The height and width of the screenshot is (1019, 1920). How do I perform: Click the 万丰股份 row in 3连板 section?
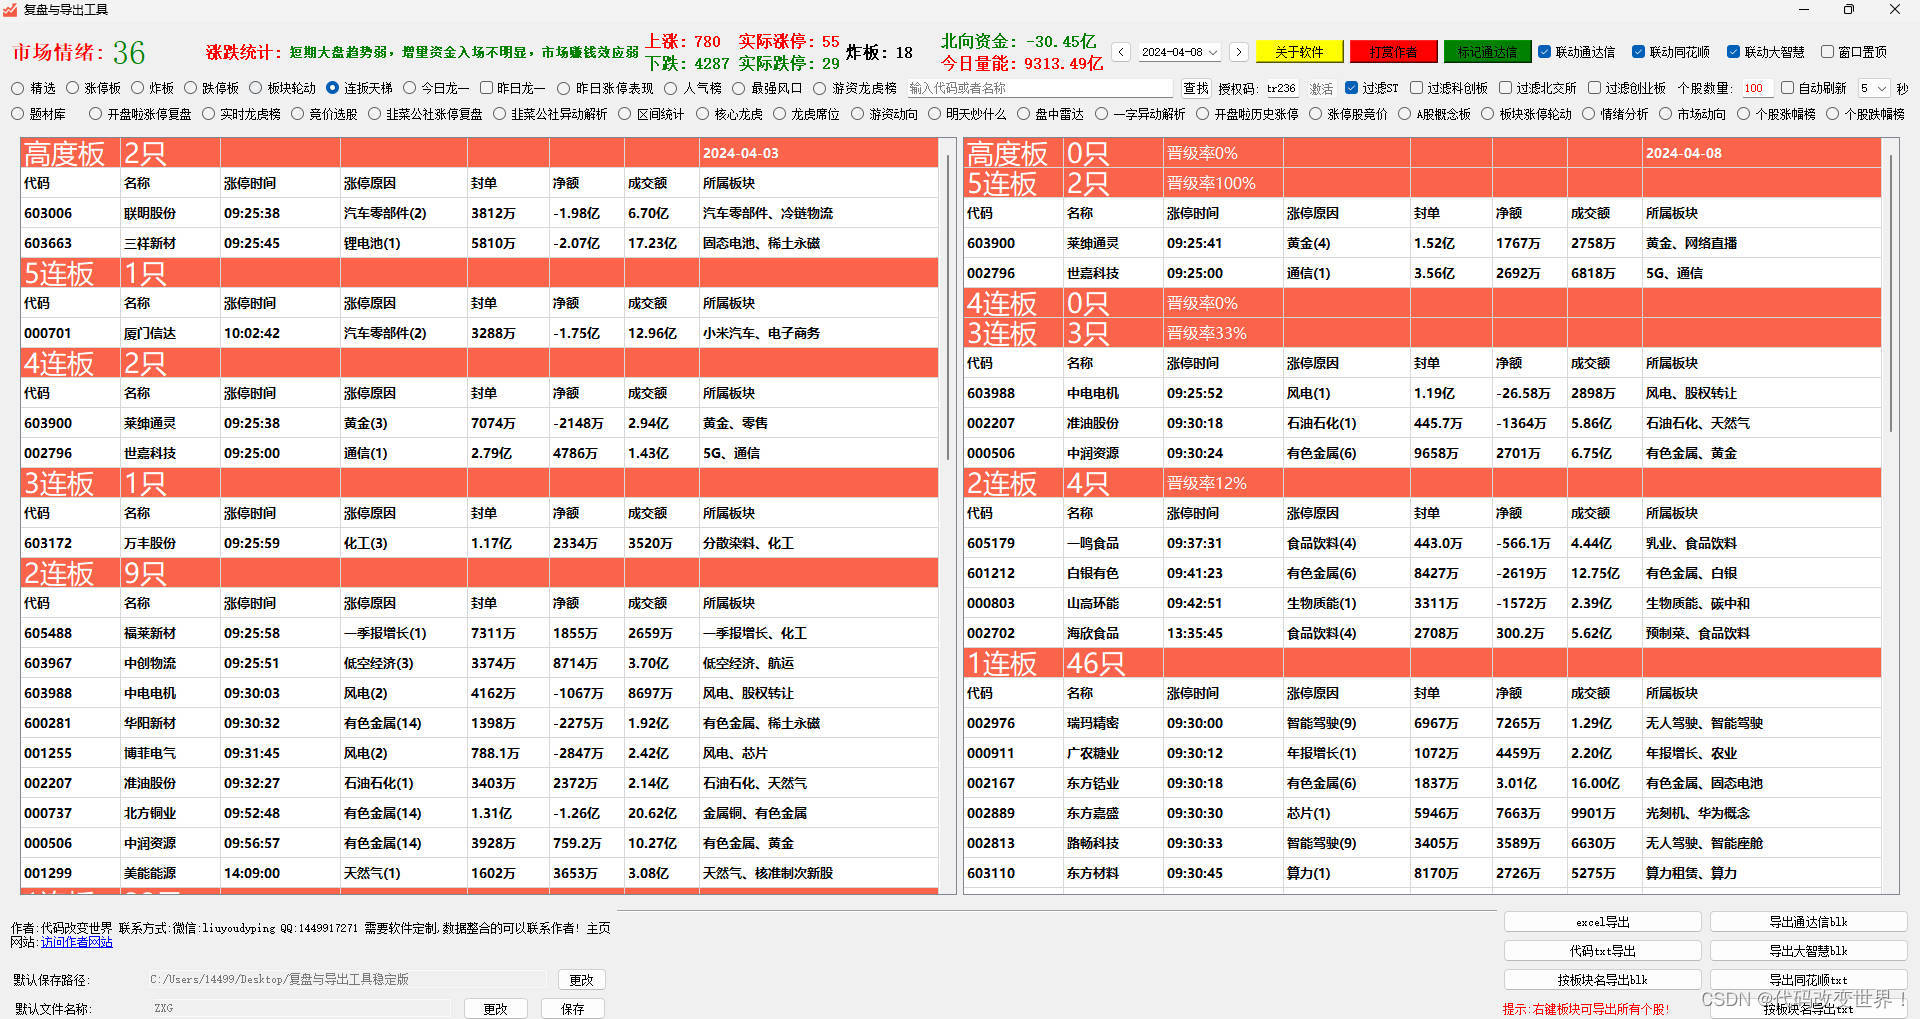point(479,543)
